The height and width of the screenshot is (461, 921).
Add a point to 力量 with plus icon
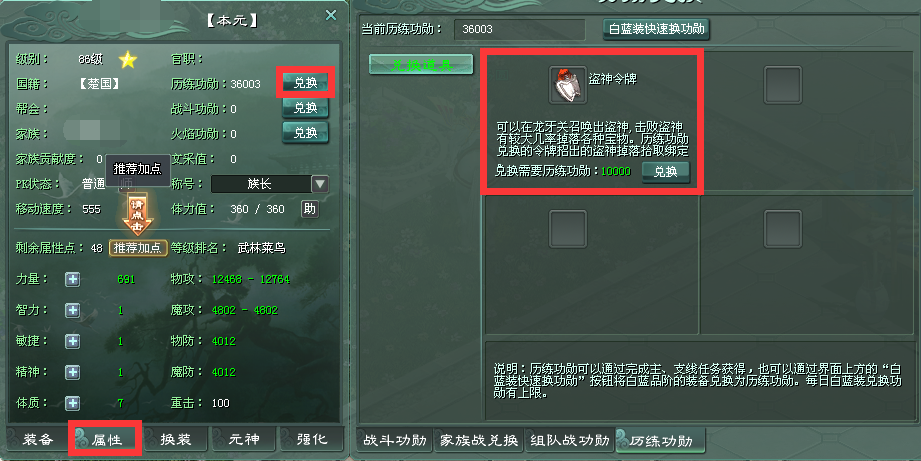pyautogui.click(x=72, y=279)
